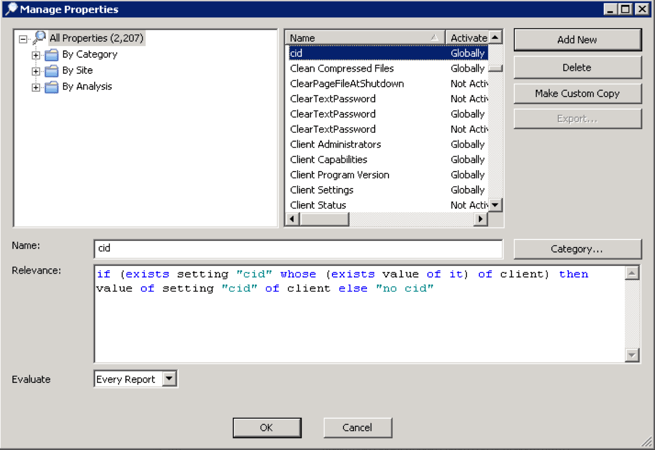Click the All Properties magnifier icon
655x450 pixels.
[39, 38]
